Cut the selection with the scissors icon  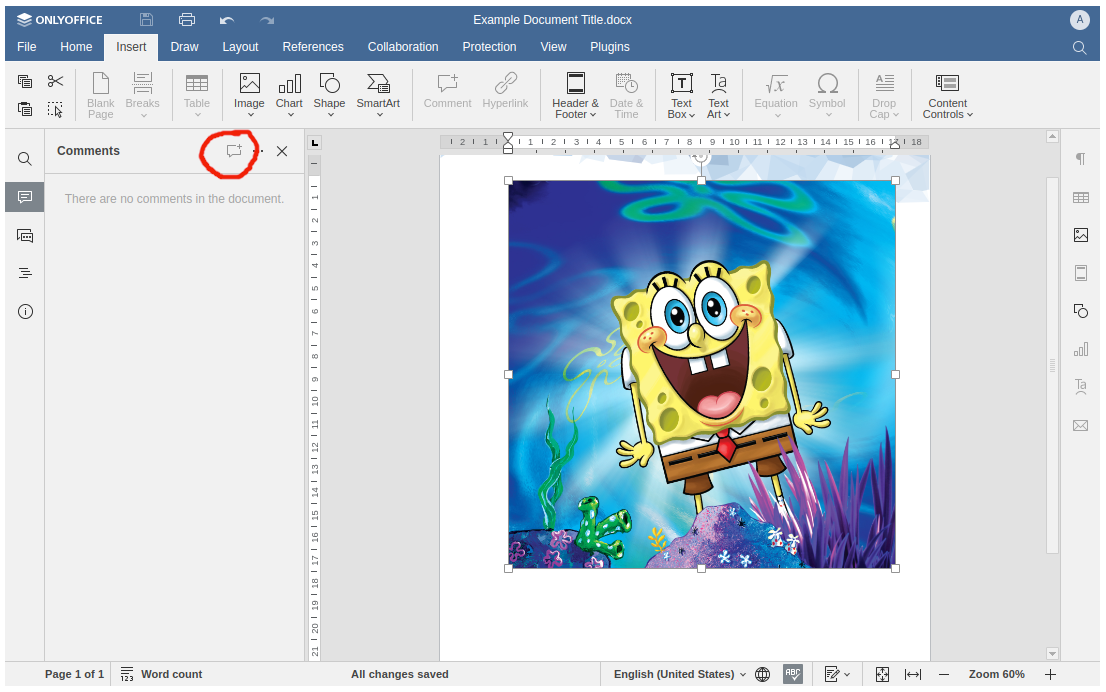(55, 82)
